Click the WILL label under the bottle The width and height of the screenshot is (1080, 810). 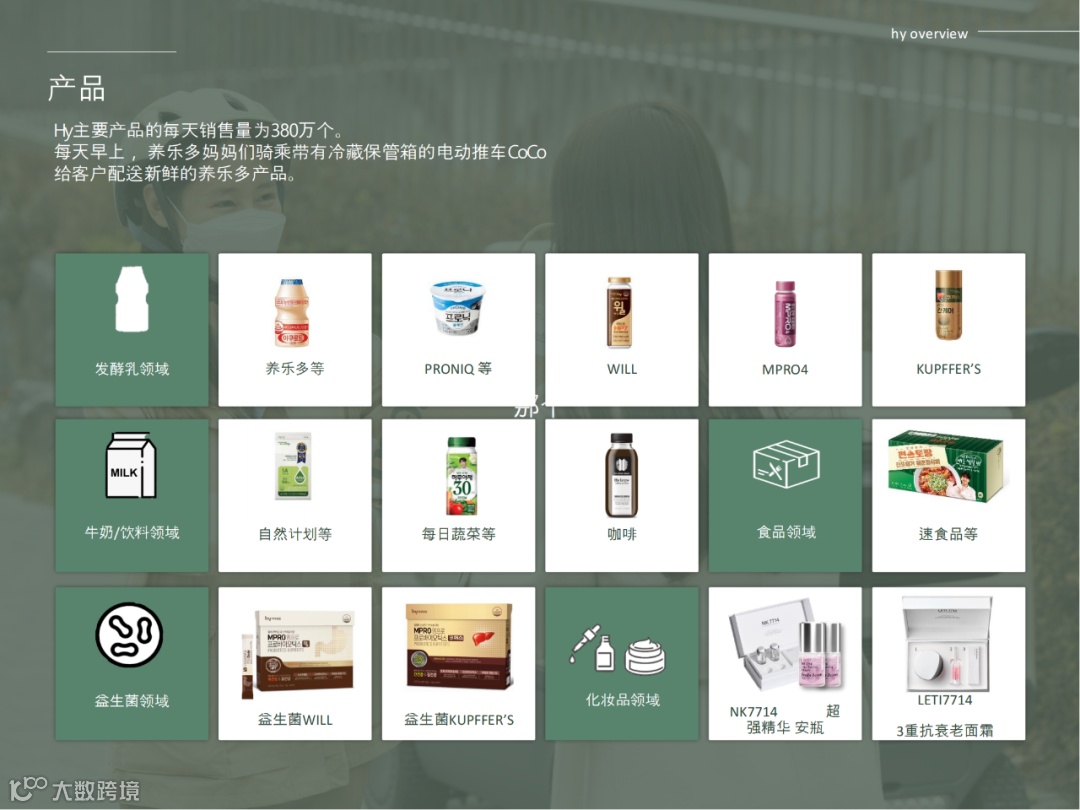point(622,369)
